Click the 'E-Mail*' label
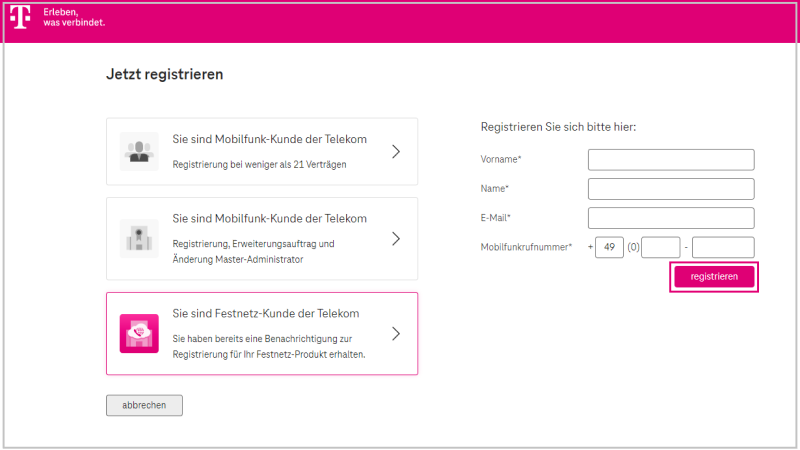 coord(495,218)
